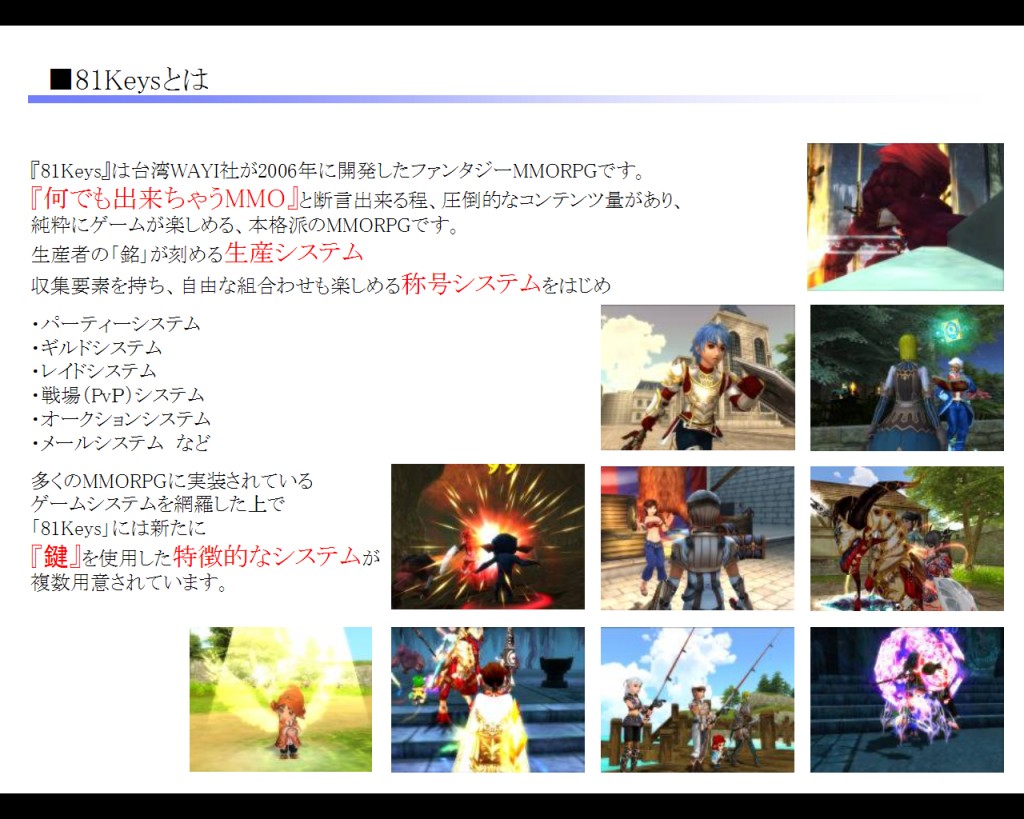Select the 'パーティーシステム' bullet item
This screenshot has height=819, width=1024.
116,323
